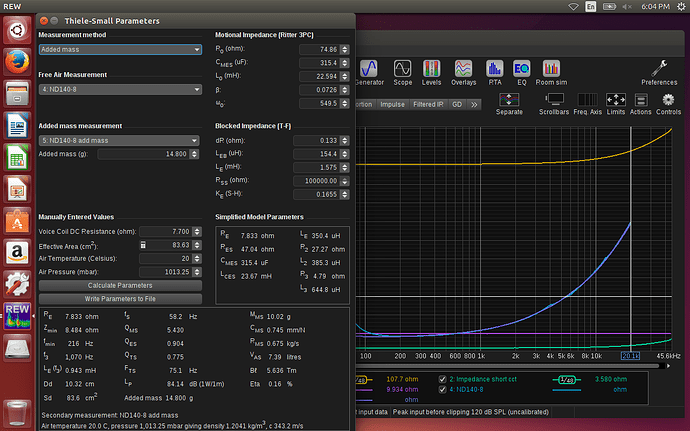Open the sound volume indicator
This screenshot has height=431, width=690.
[627, 7]
